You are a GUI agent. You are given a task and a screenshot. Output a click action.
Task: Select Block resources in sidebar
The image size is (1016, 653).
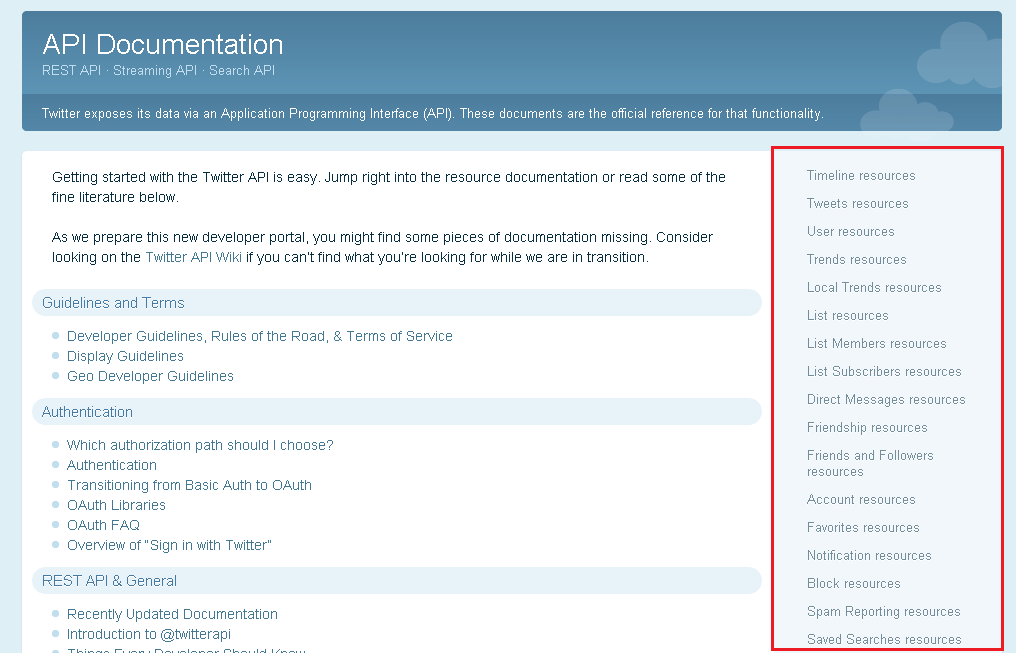click(x=853, y=584)
